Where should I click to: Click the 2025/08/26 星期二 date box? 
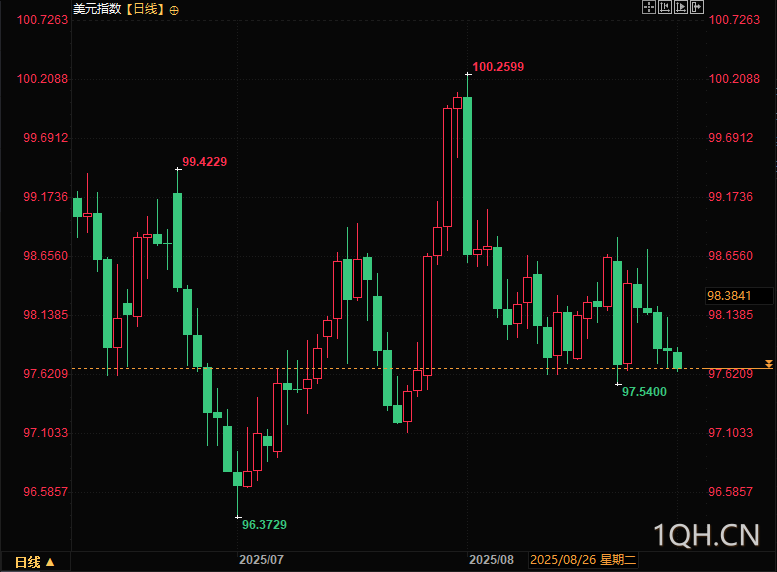[x=583, y=561]
